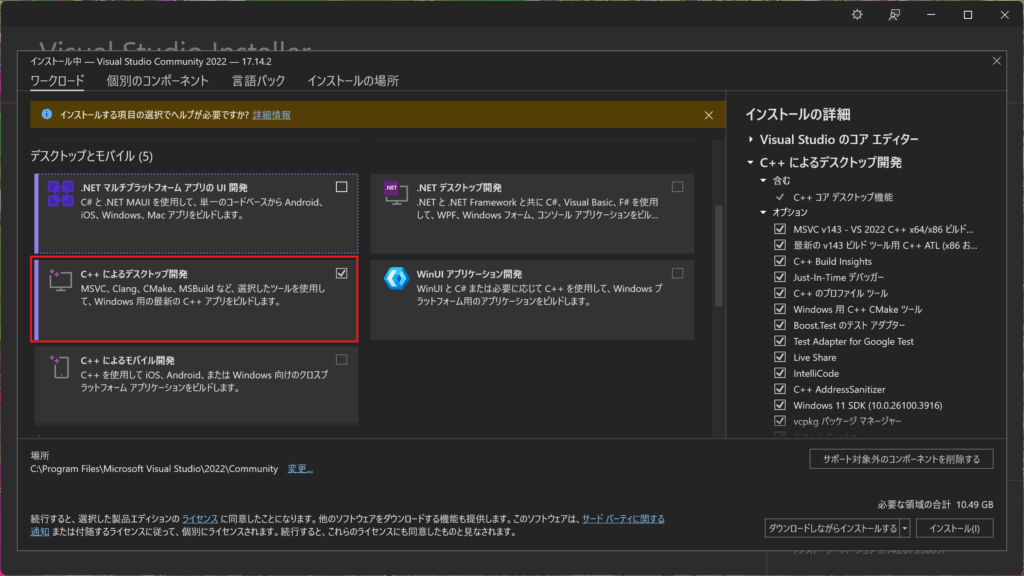Toggle the C++ AddressSanitizer option
The height and width of the screenshot is (576, 1024).
tap(780, 389)
